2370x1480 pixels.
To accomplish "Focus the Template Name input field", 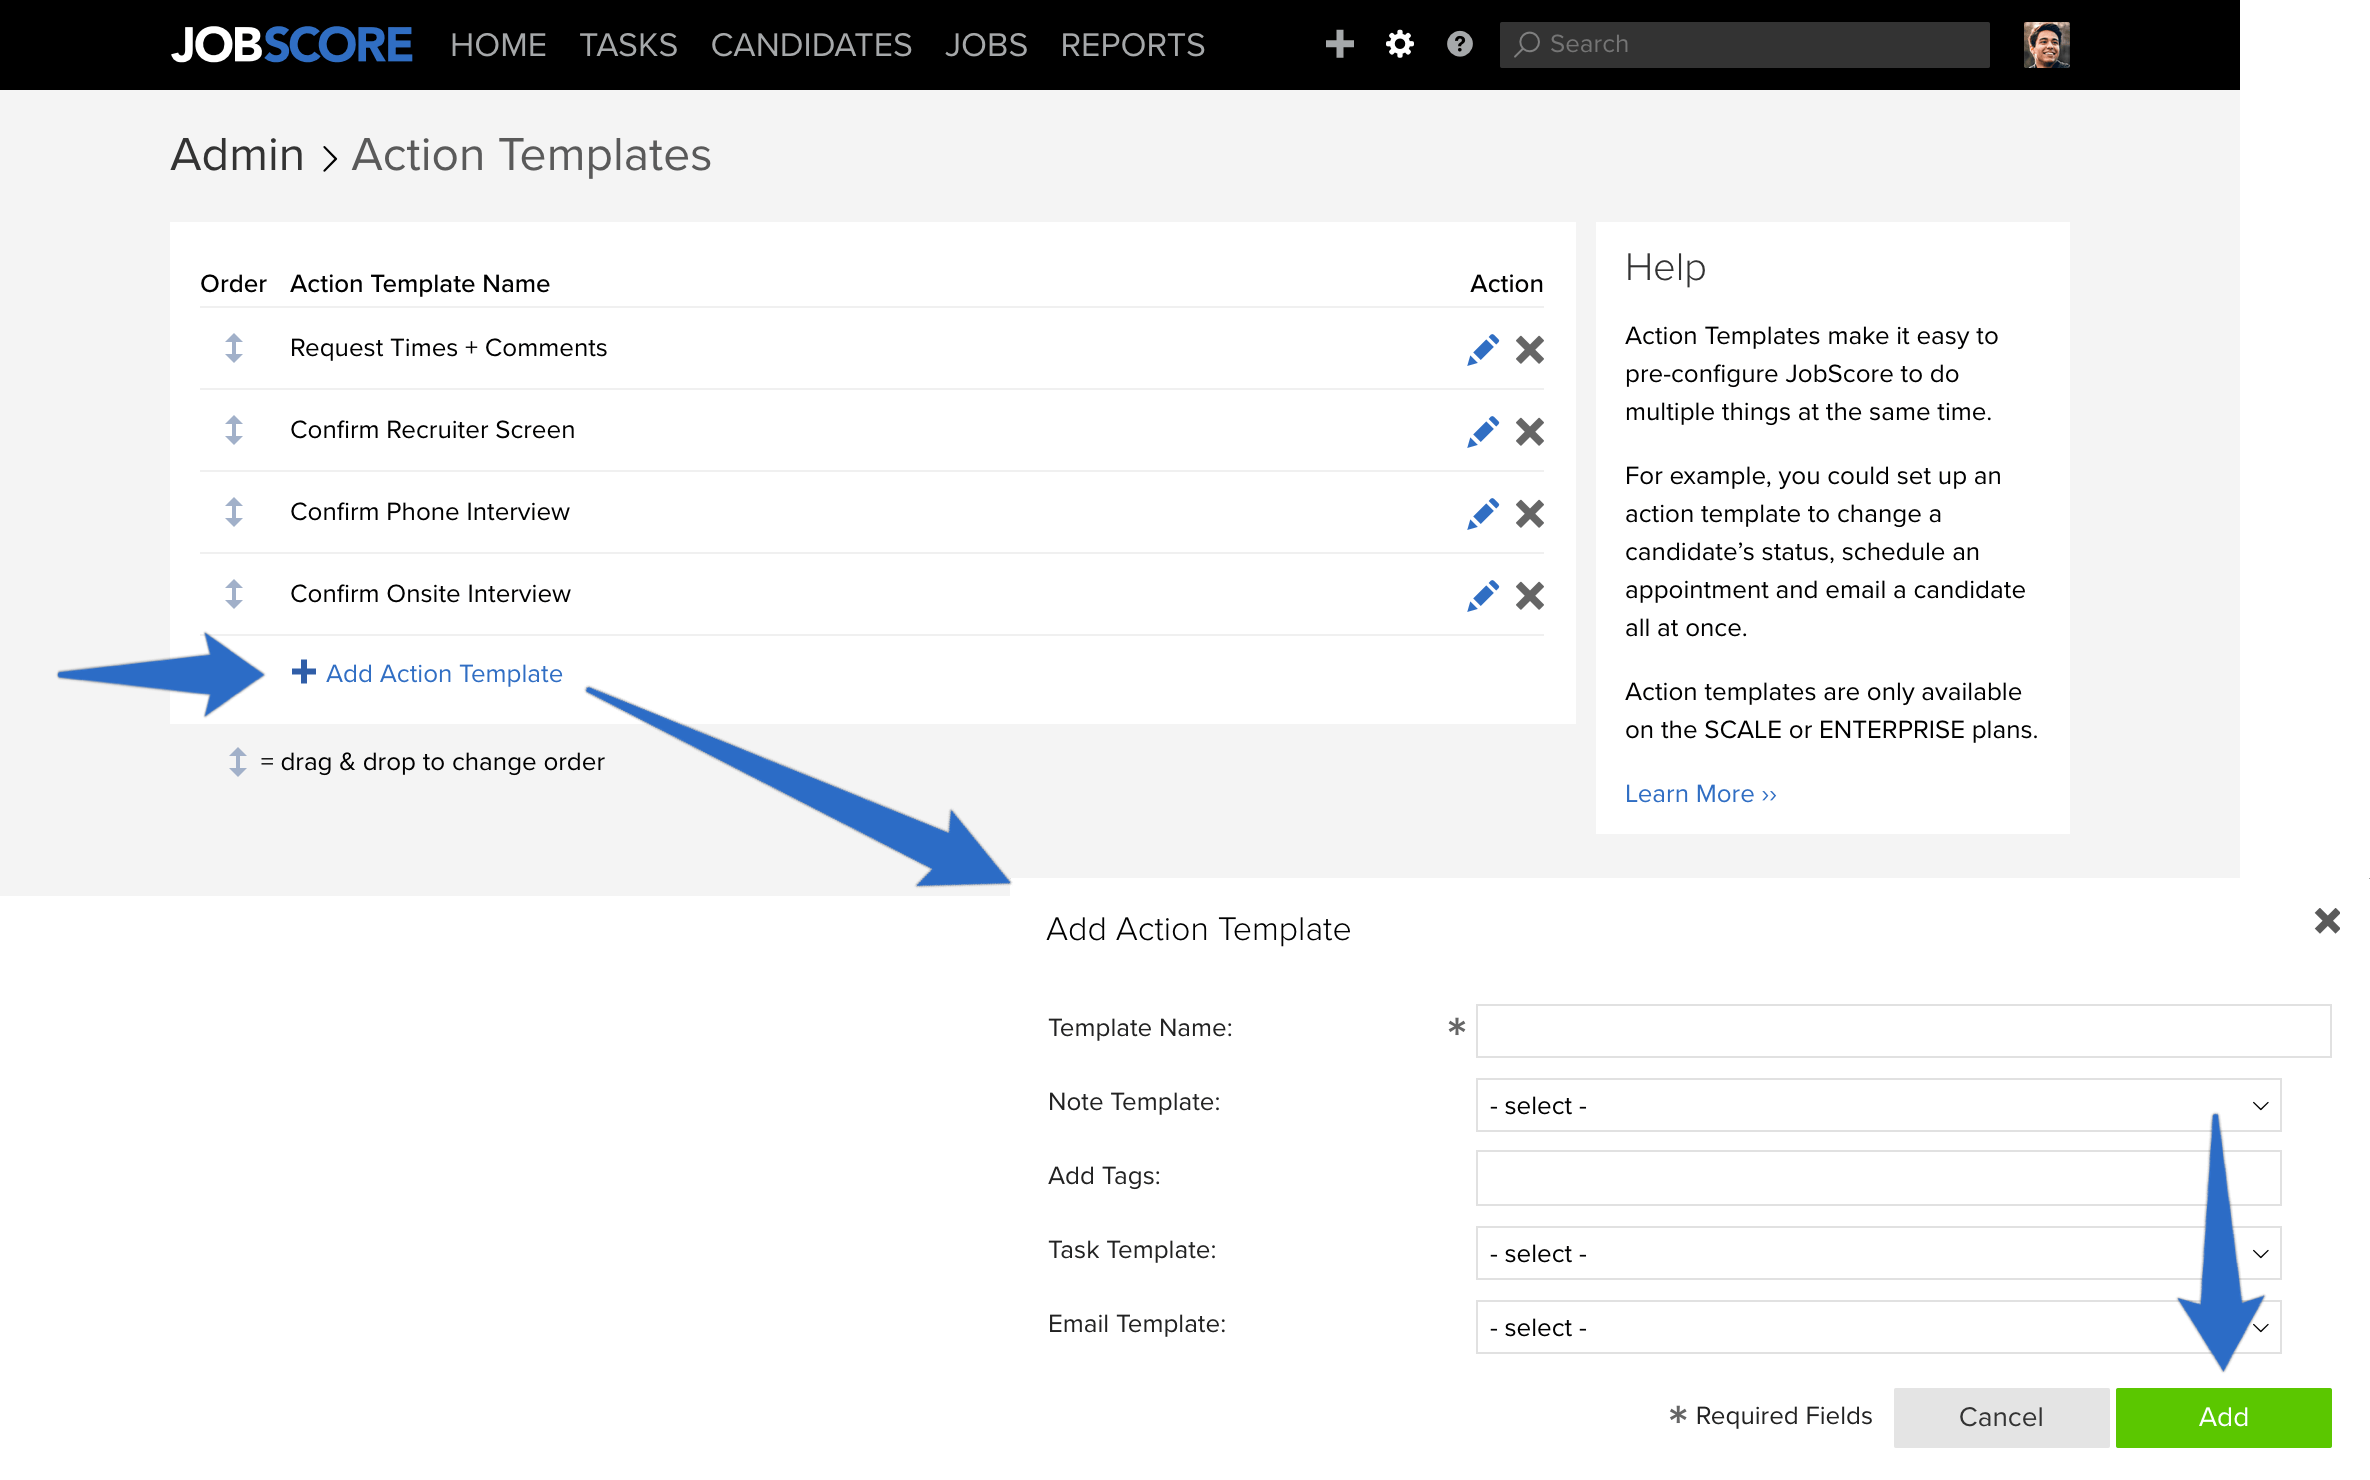I will click(x=1903, y=1031).
